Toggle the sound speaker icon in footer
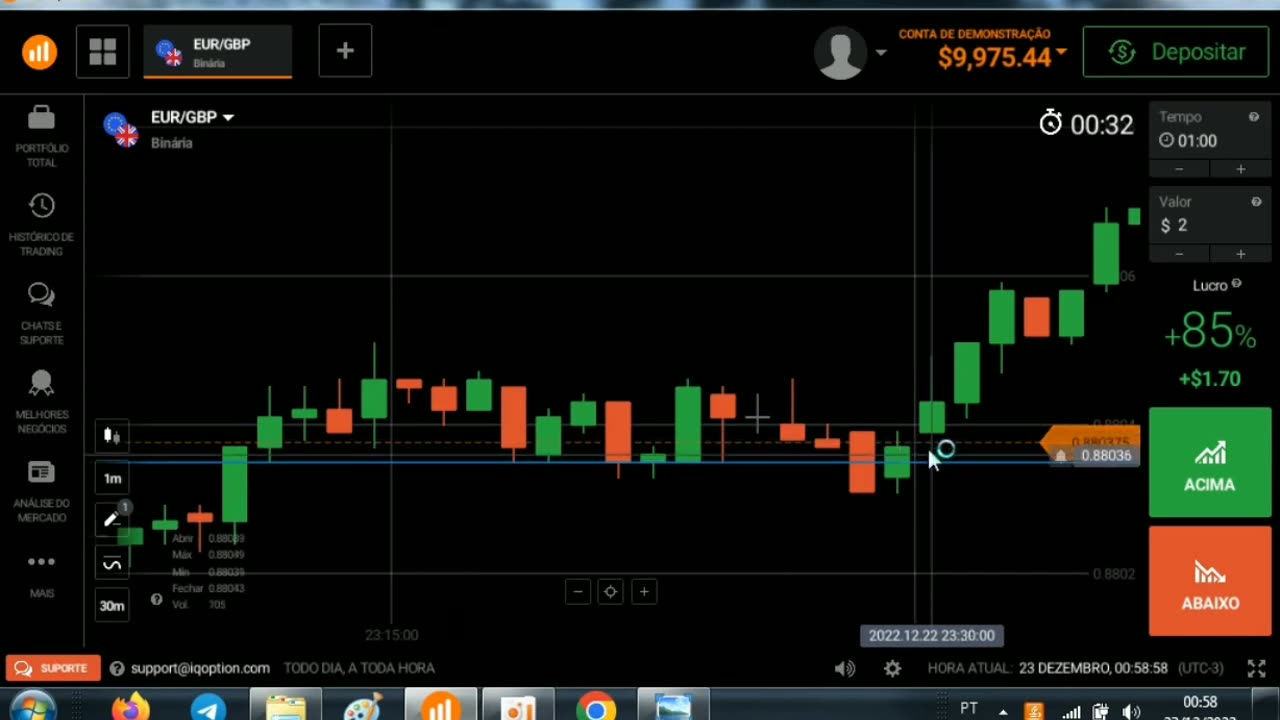This screenshot has height=720, width=1280. [845, 668]
